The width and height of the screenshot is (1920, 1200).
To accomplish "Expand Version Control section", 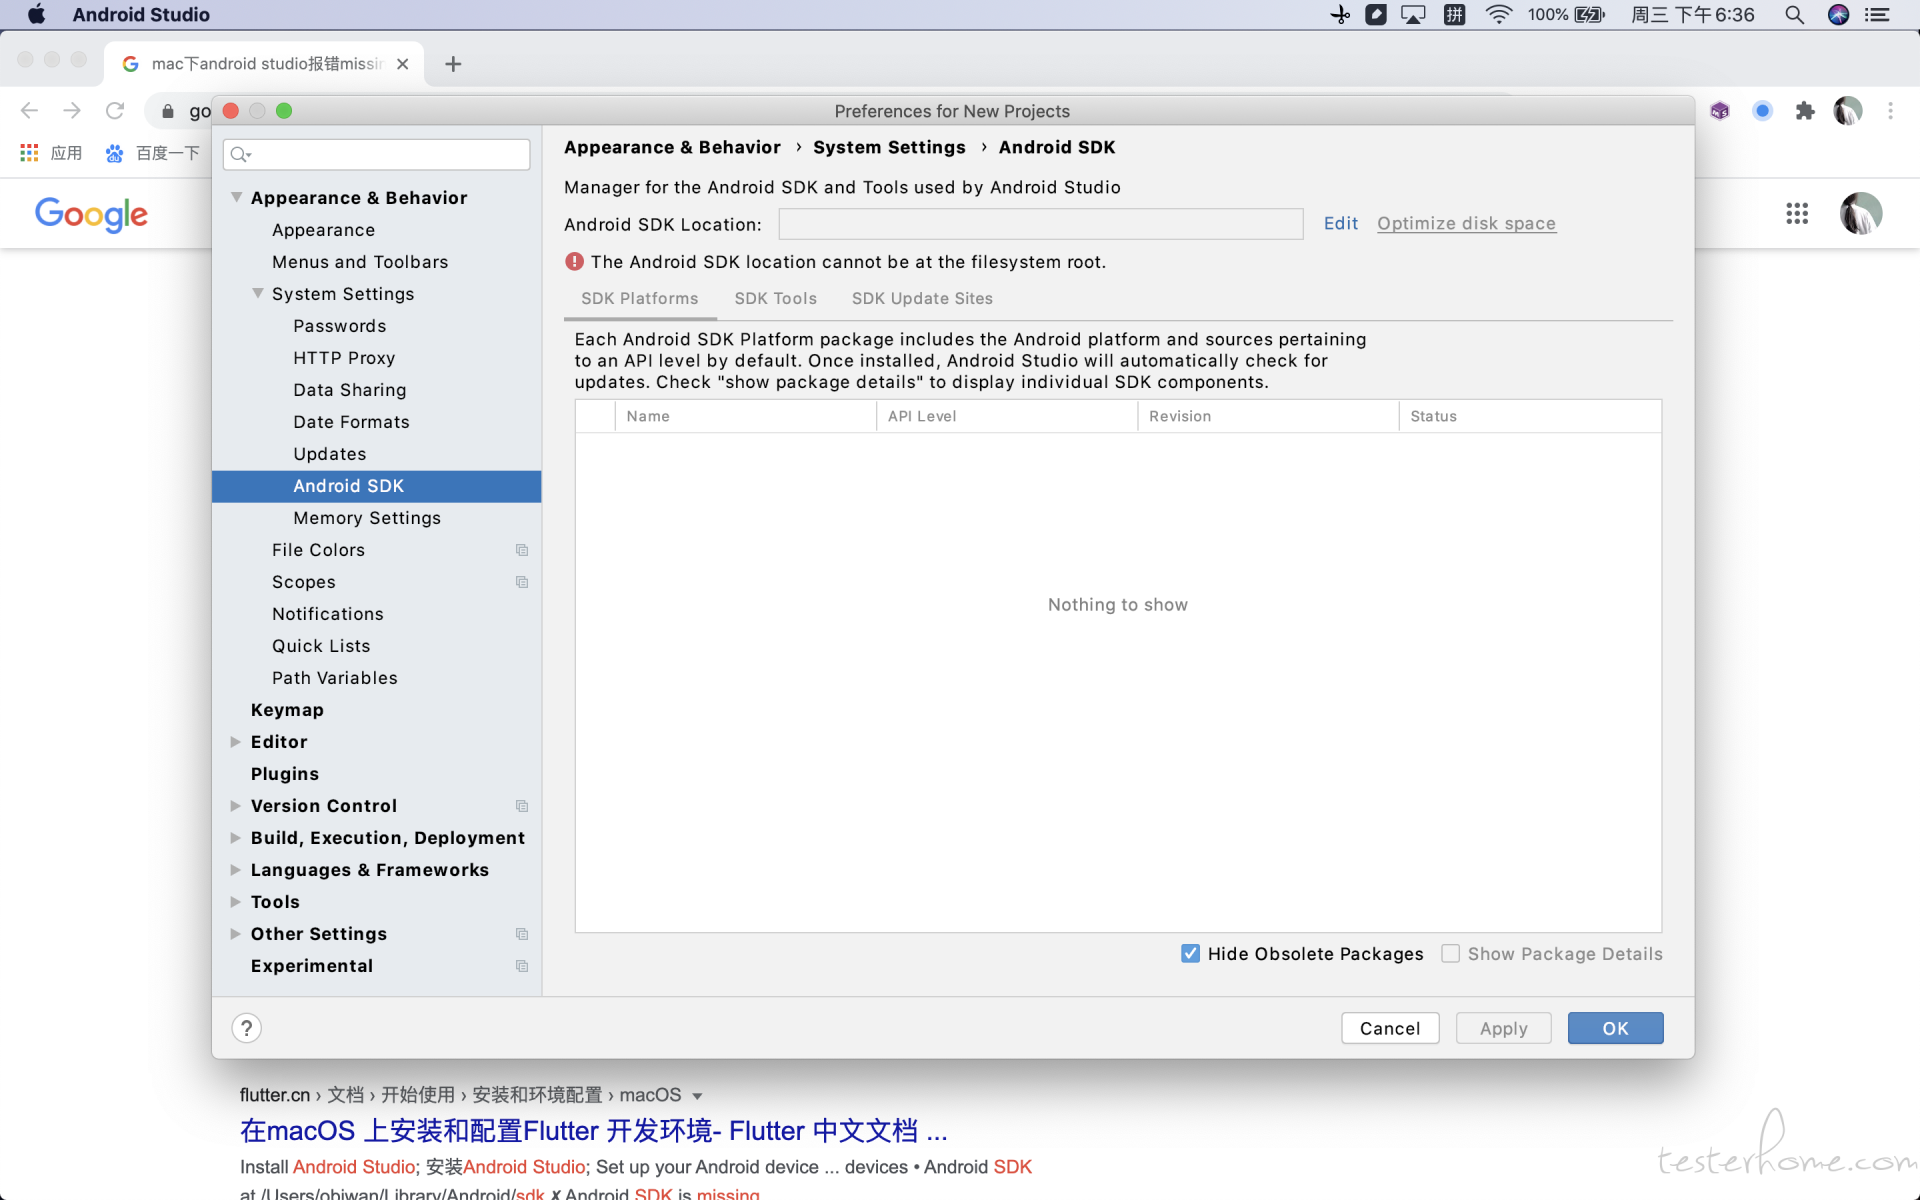I will point(236,806).
